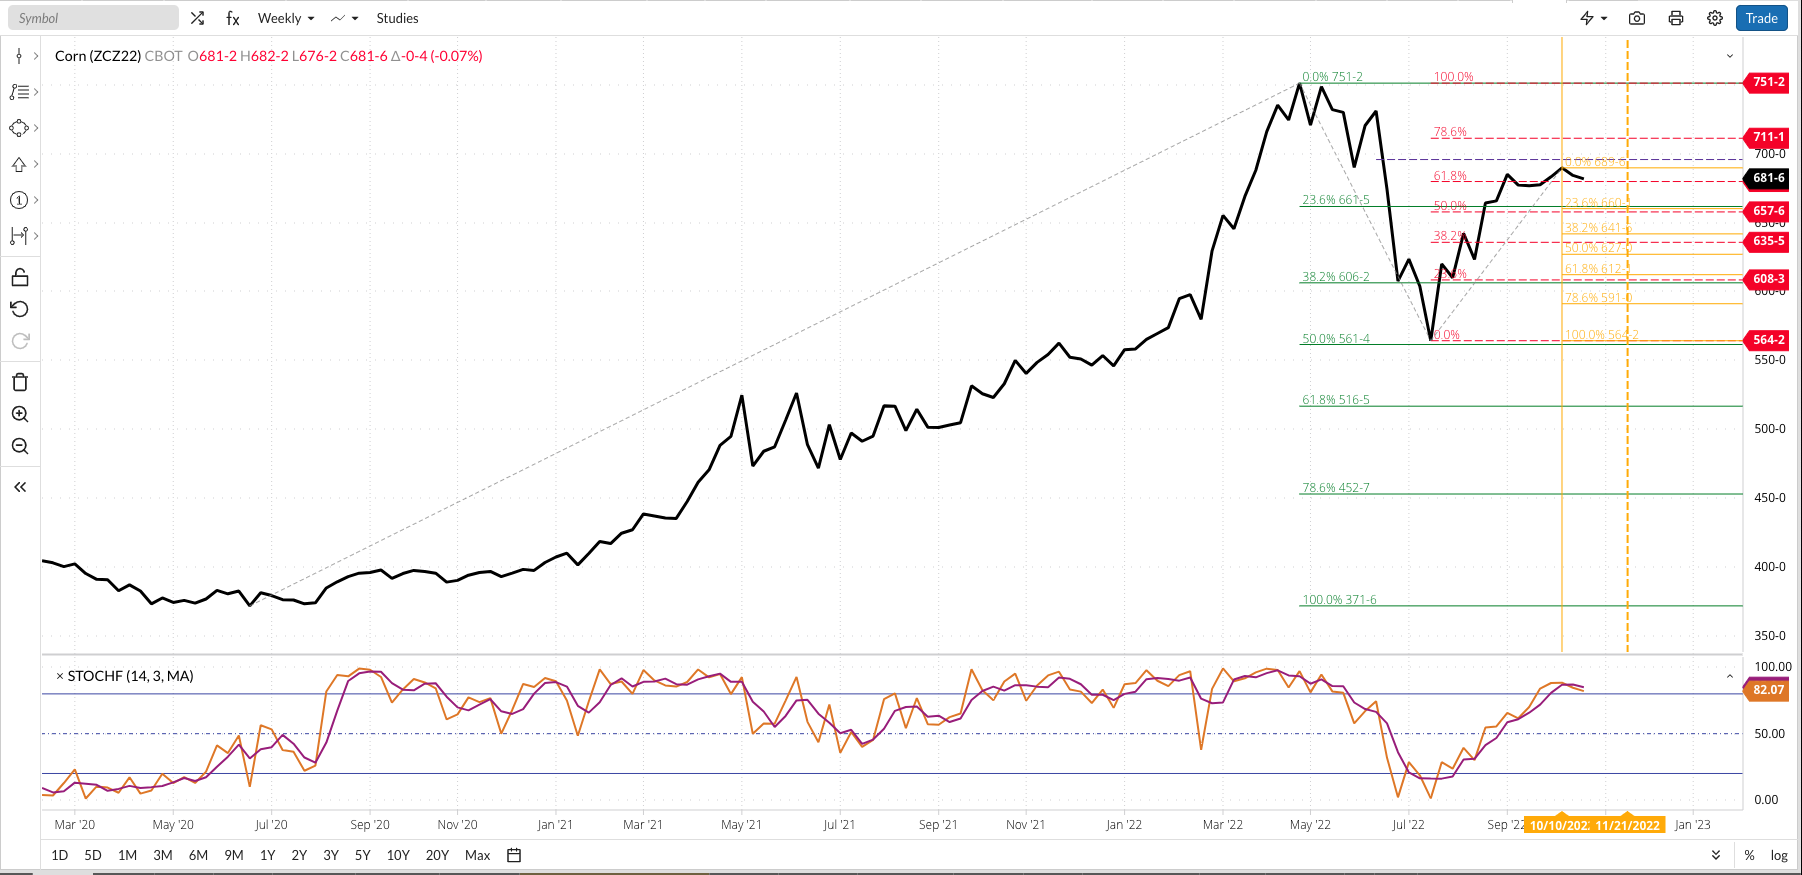
Task: Toggle the drawing lock
Action: tap(20, 277)
